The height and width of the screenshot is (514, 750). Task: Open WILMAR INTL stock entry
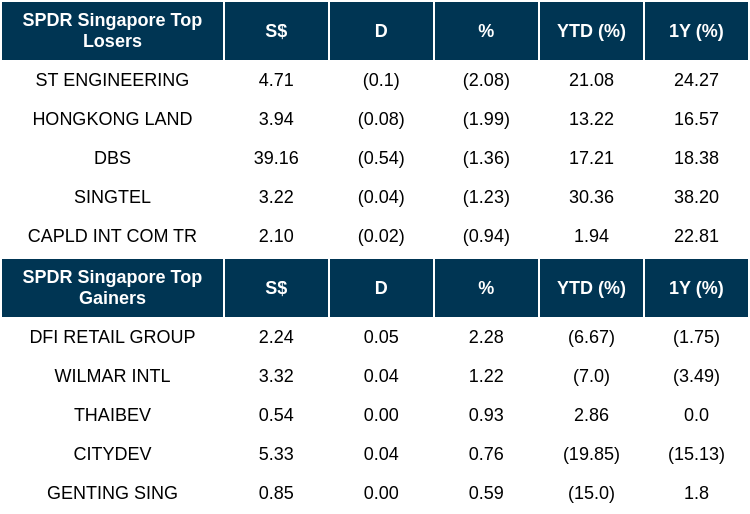[x=112, y=376]
